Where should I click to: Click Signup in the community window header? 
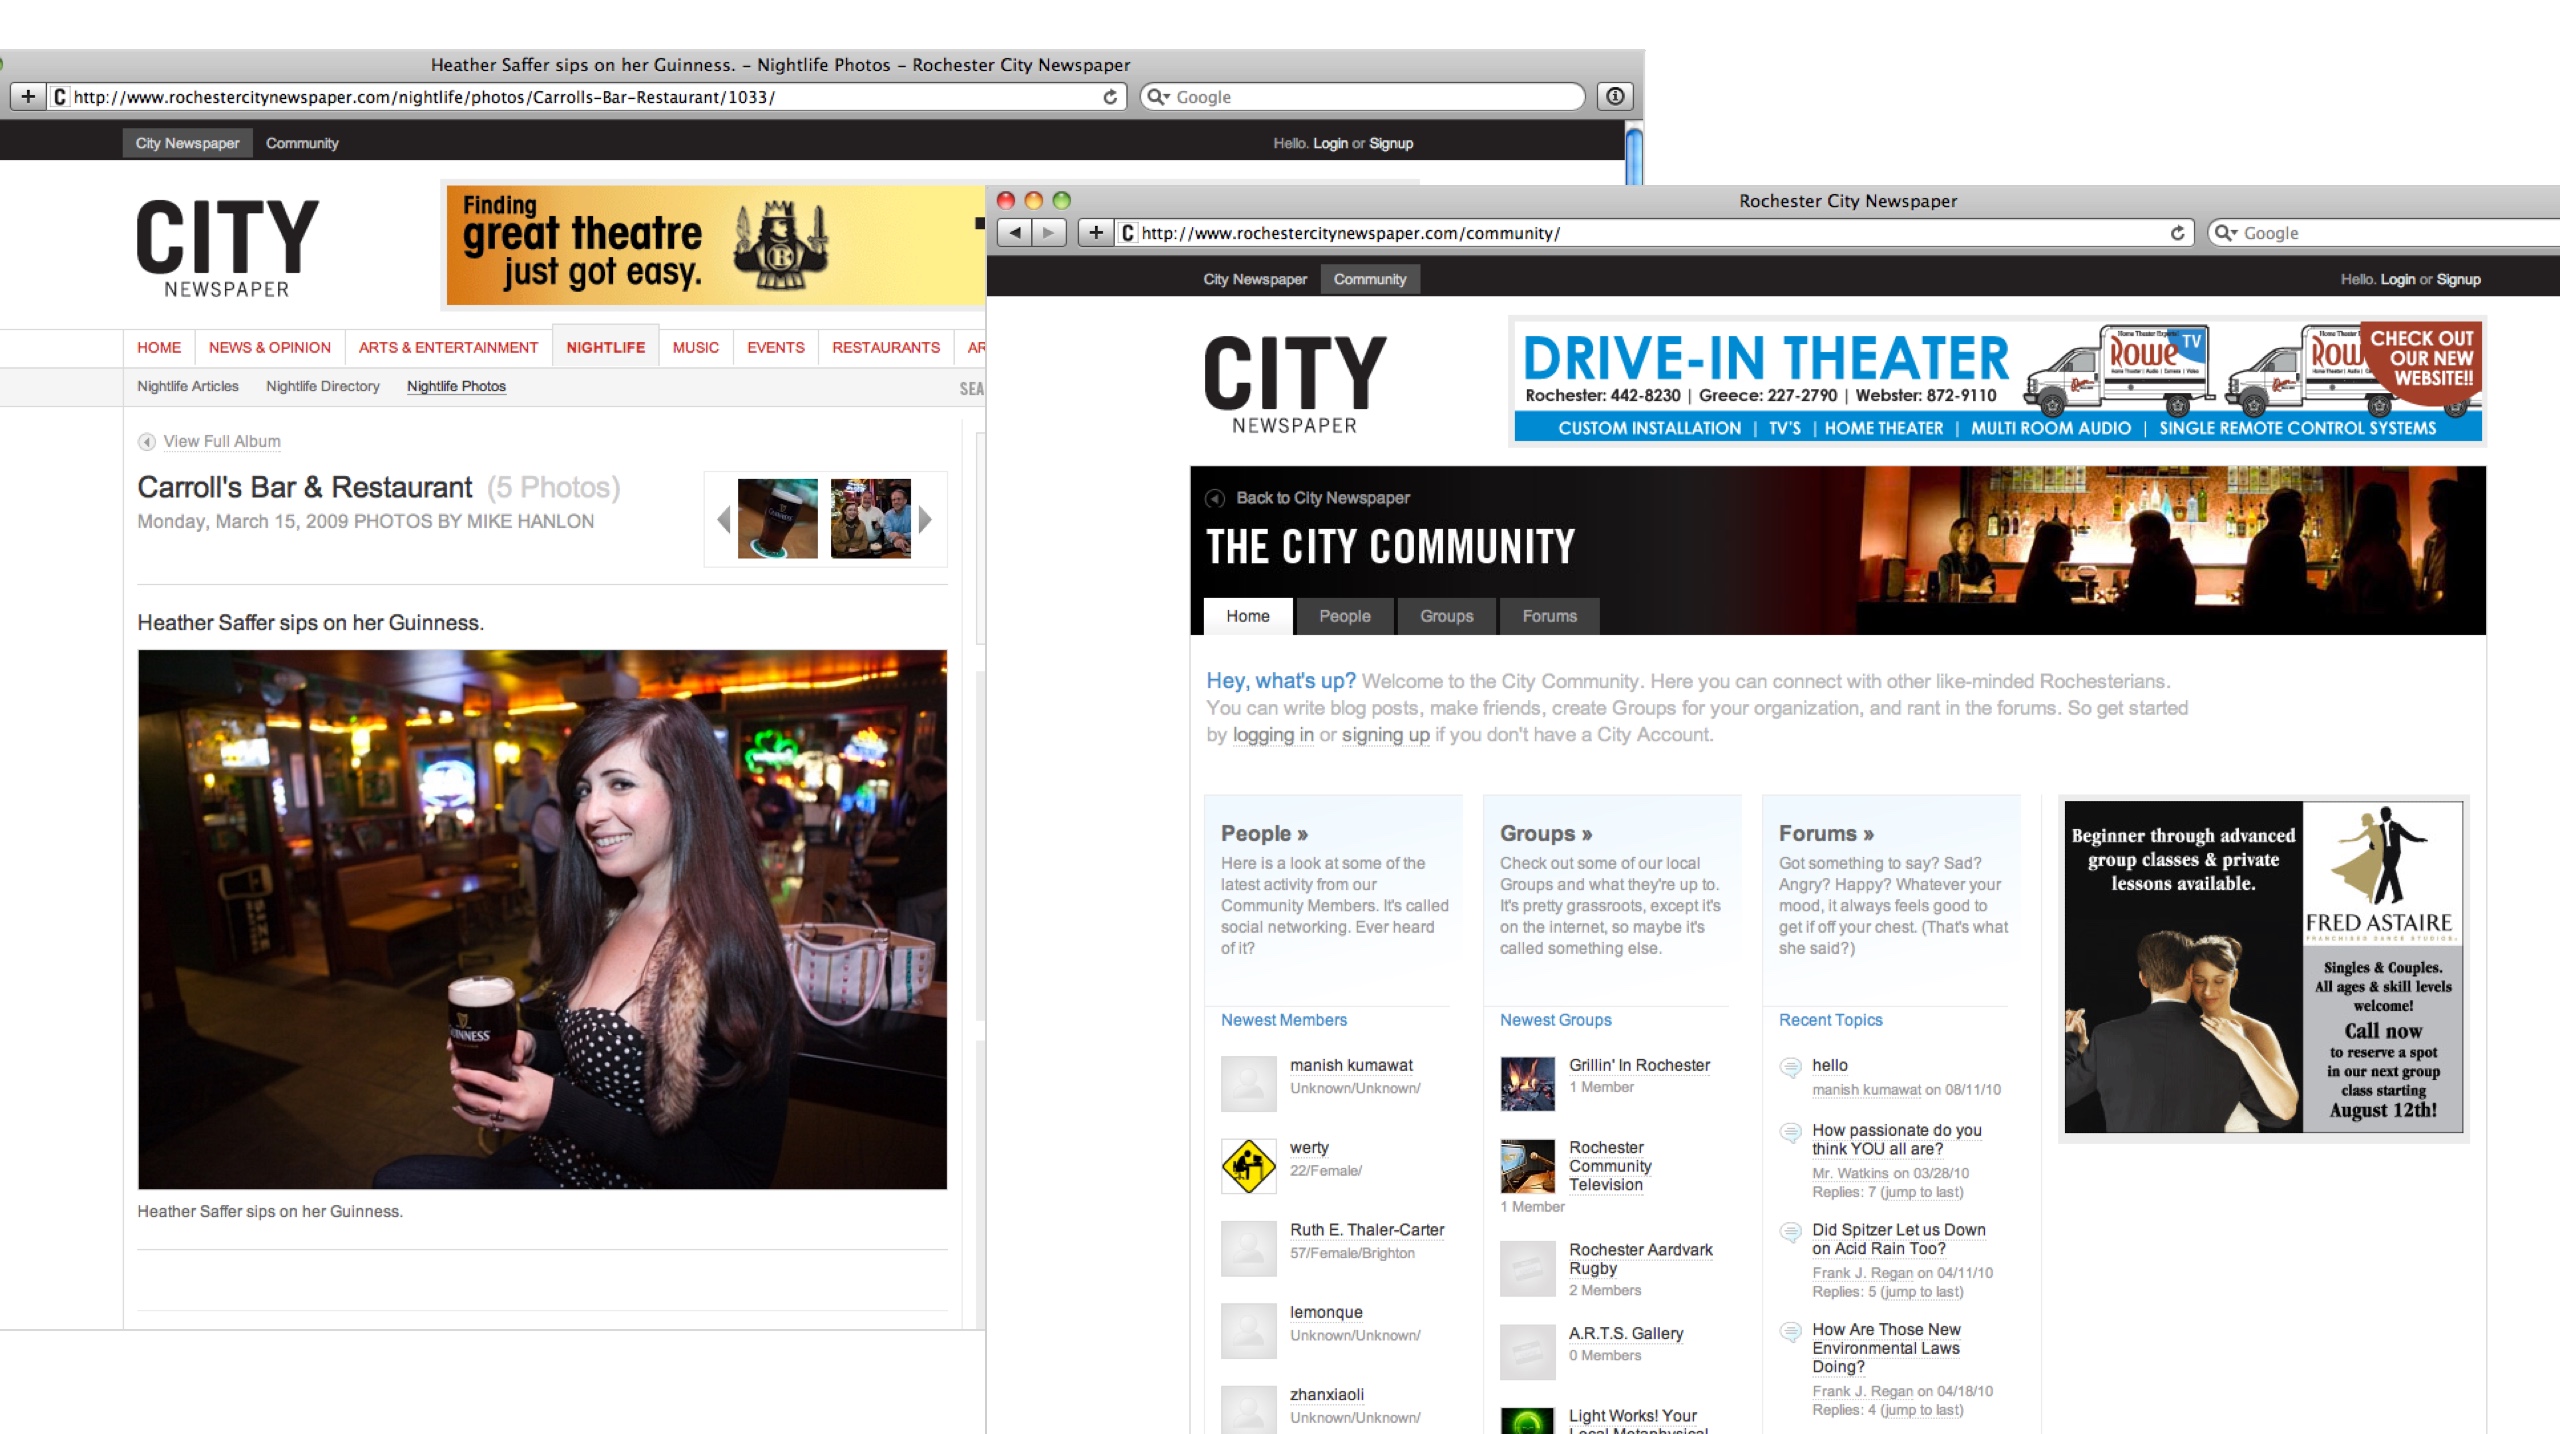coord(2458,279)
